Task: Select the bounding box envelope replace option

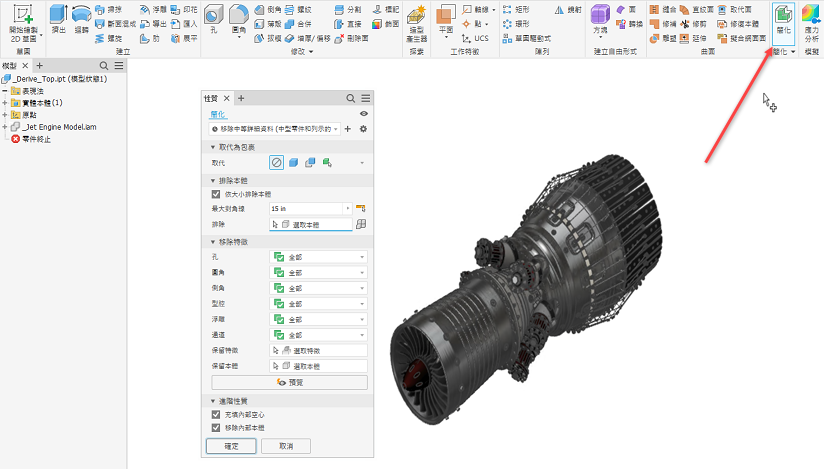Action: coord(293,162)
